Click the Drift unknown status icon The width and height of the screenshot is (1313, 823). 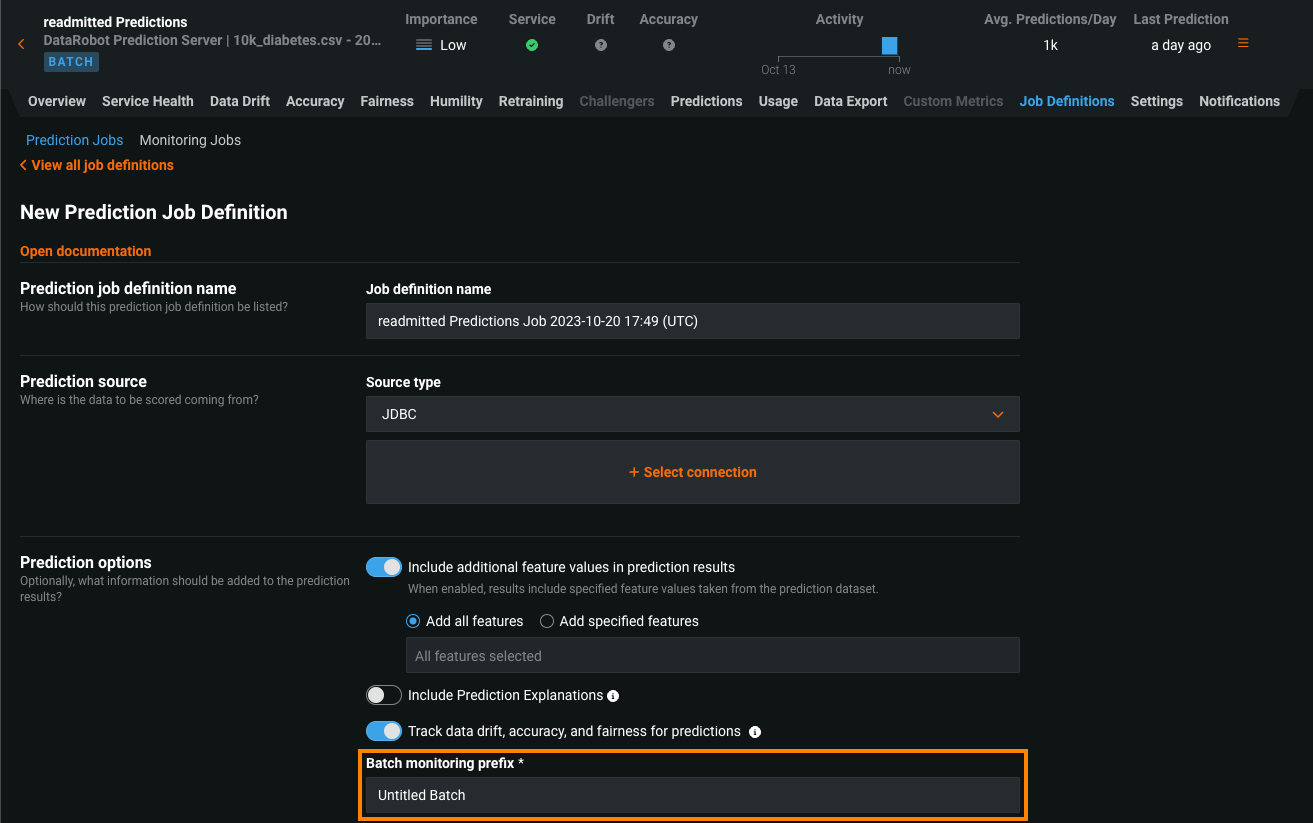(x=600, y=45)
